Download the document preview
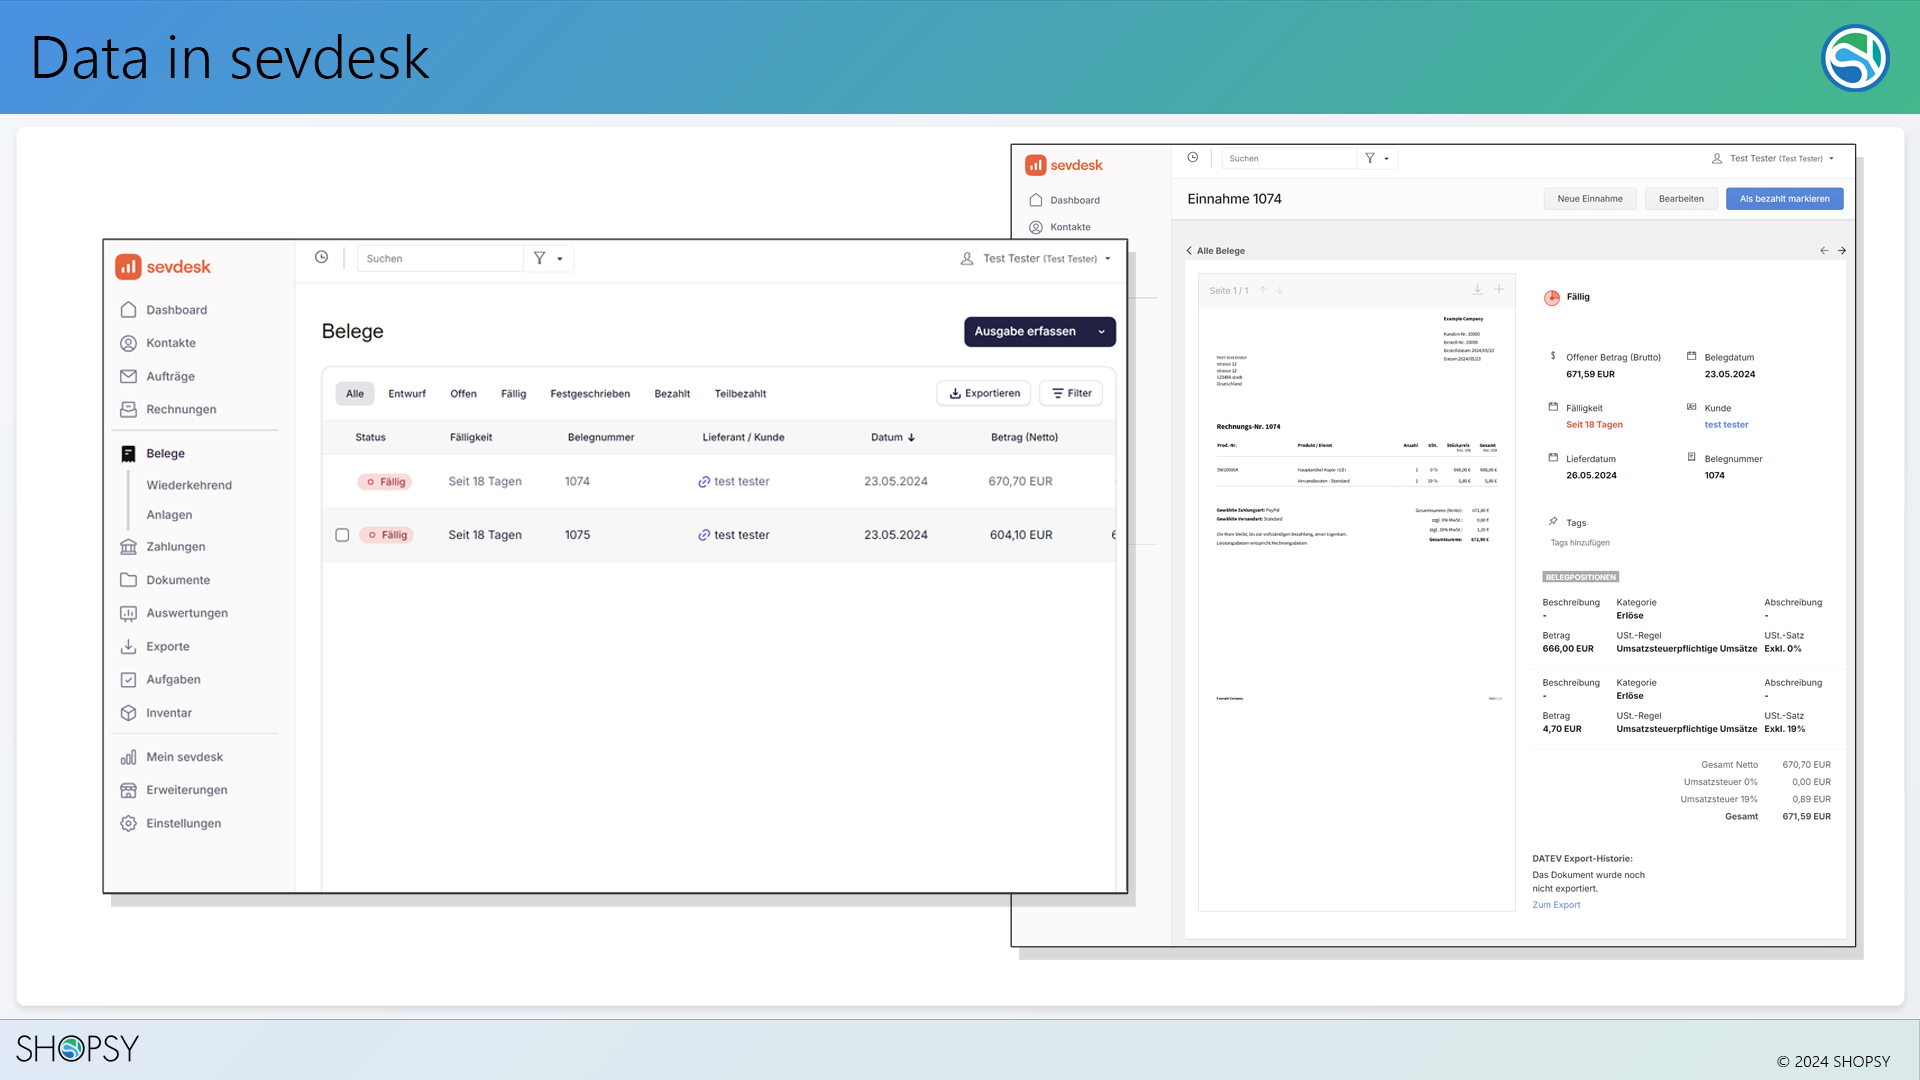The image size is (1920, 1080). coord(1477,290)
